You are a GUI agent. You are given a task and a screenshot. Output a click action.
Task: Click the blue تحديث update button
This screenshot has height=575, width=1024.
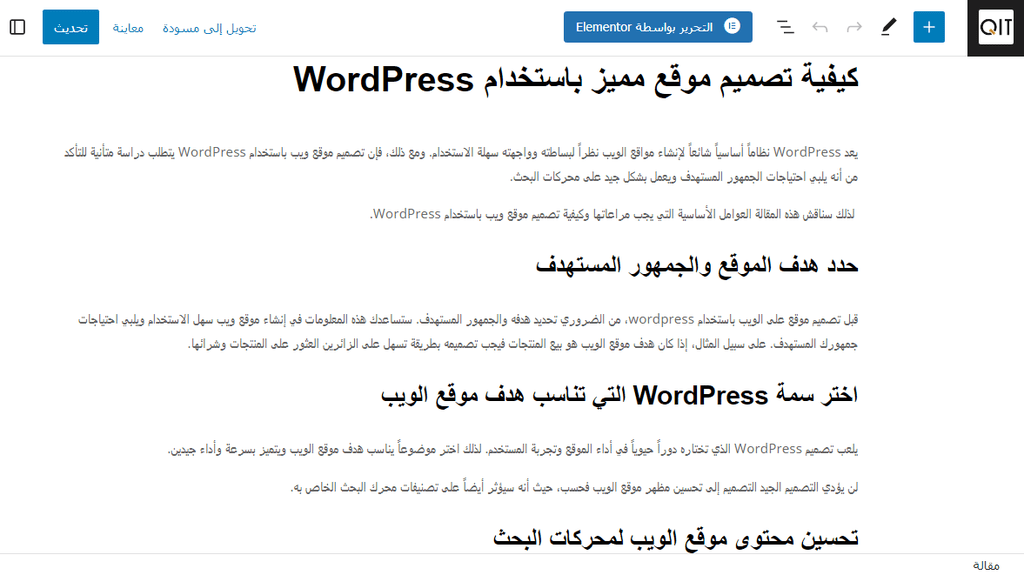coord(71,27)
